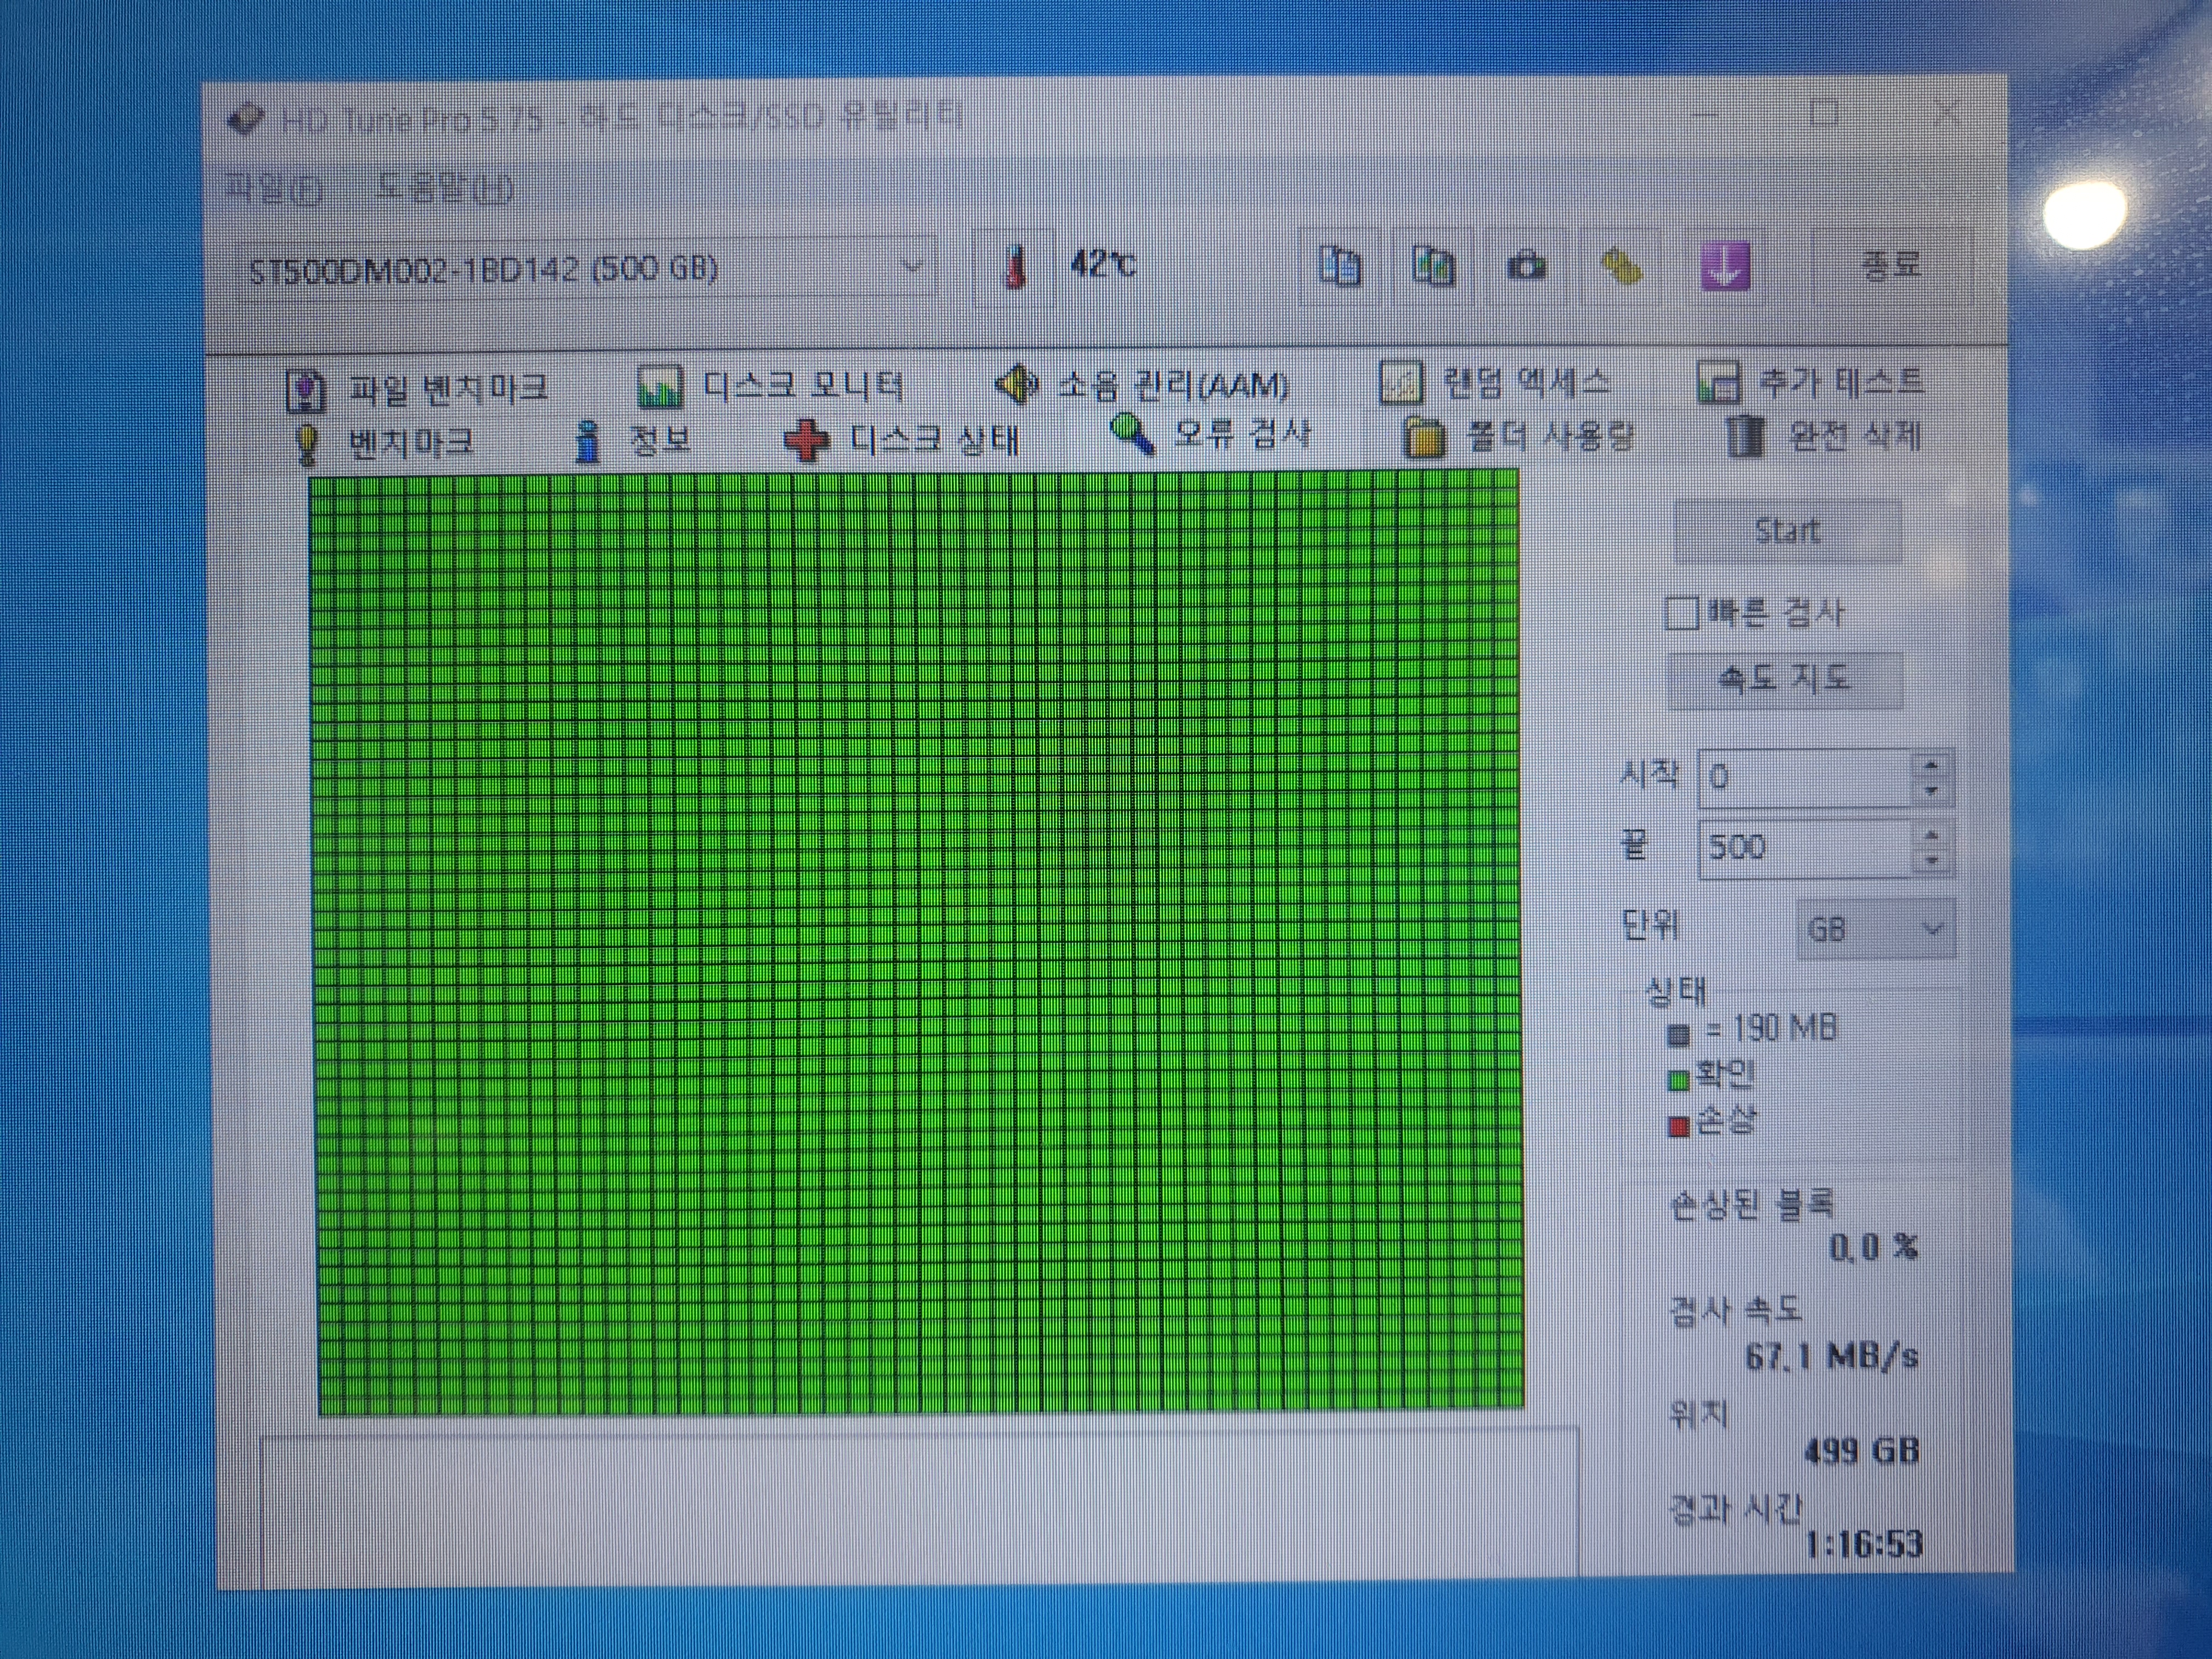Click the red 손상 legend swatch

1678,1127
